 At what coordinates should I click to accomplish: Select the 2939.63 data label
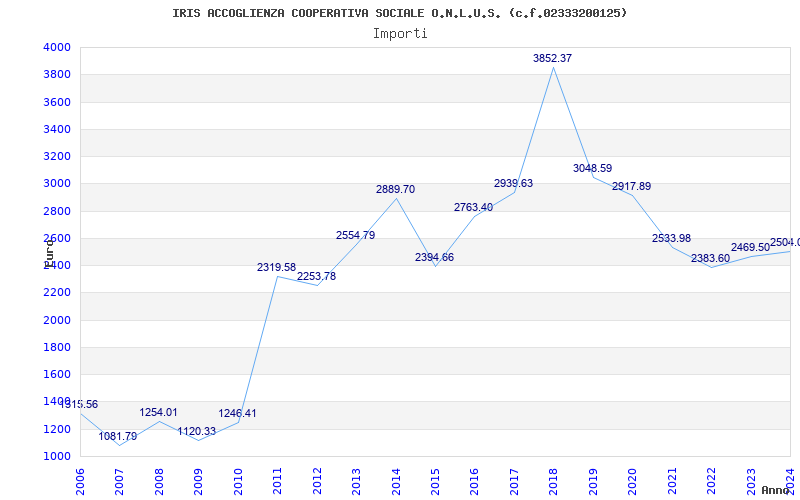click(513, 183)
